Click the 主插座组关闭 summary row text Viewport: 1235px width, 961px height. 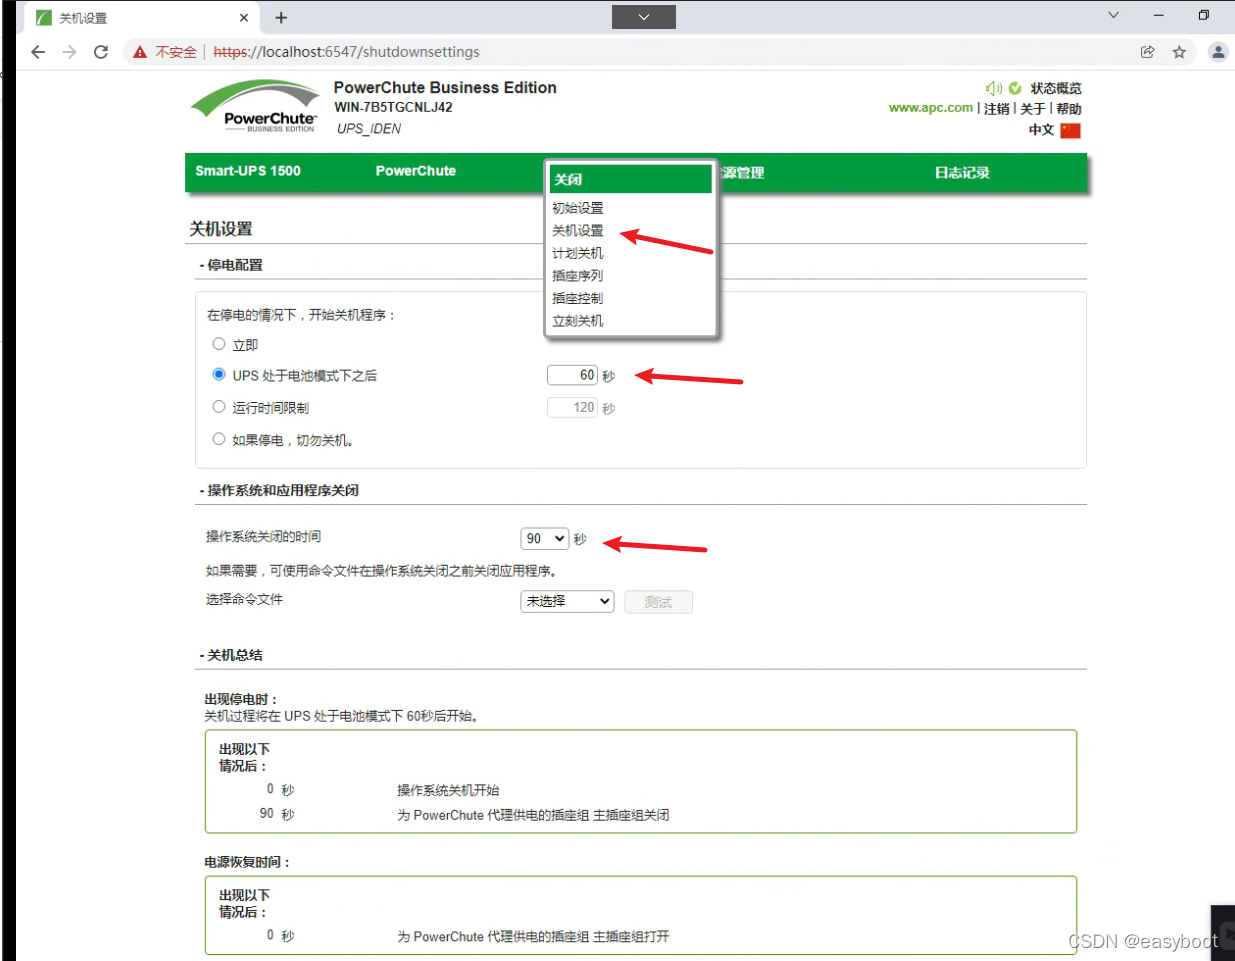(x=533, y=815)
